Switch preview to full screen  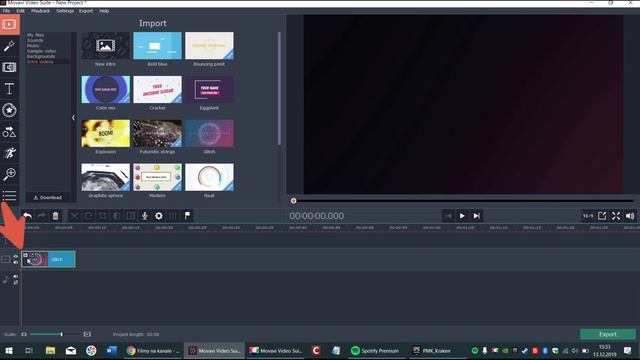tap(616, 216)
